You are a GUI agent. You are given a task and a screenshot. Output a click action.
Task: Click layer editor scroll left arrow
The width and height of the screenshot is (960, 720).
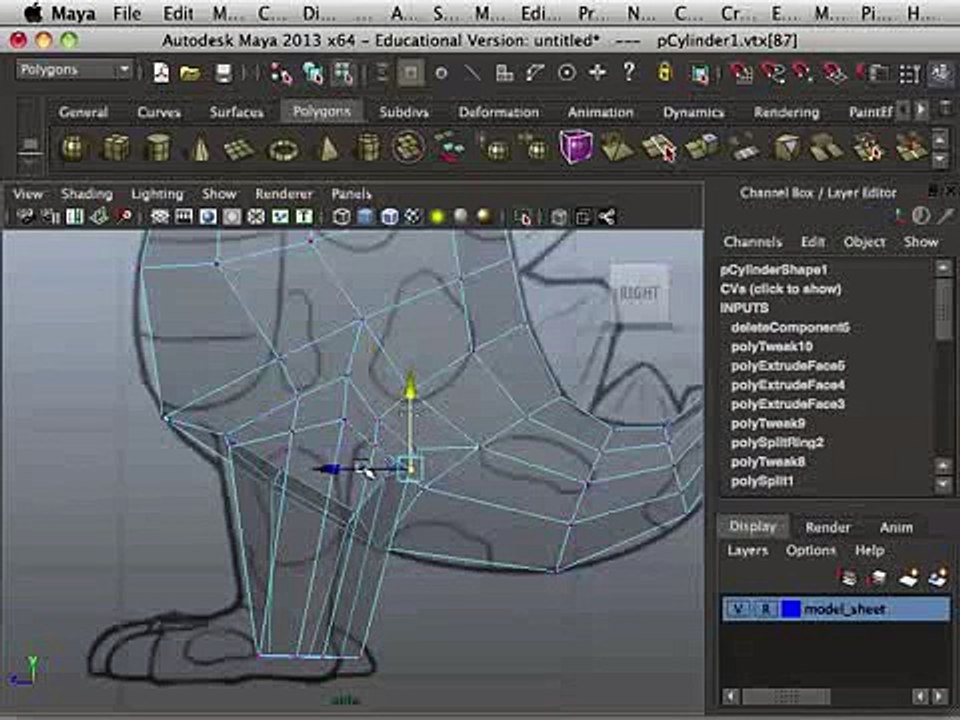(730, 696)
